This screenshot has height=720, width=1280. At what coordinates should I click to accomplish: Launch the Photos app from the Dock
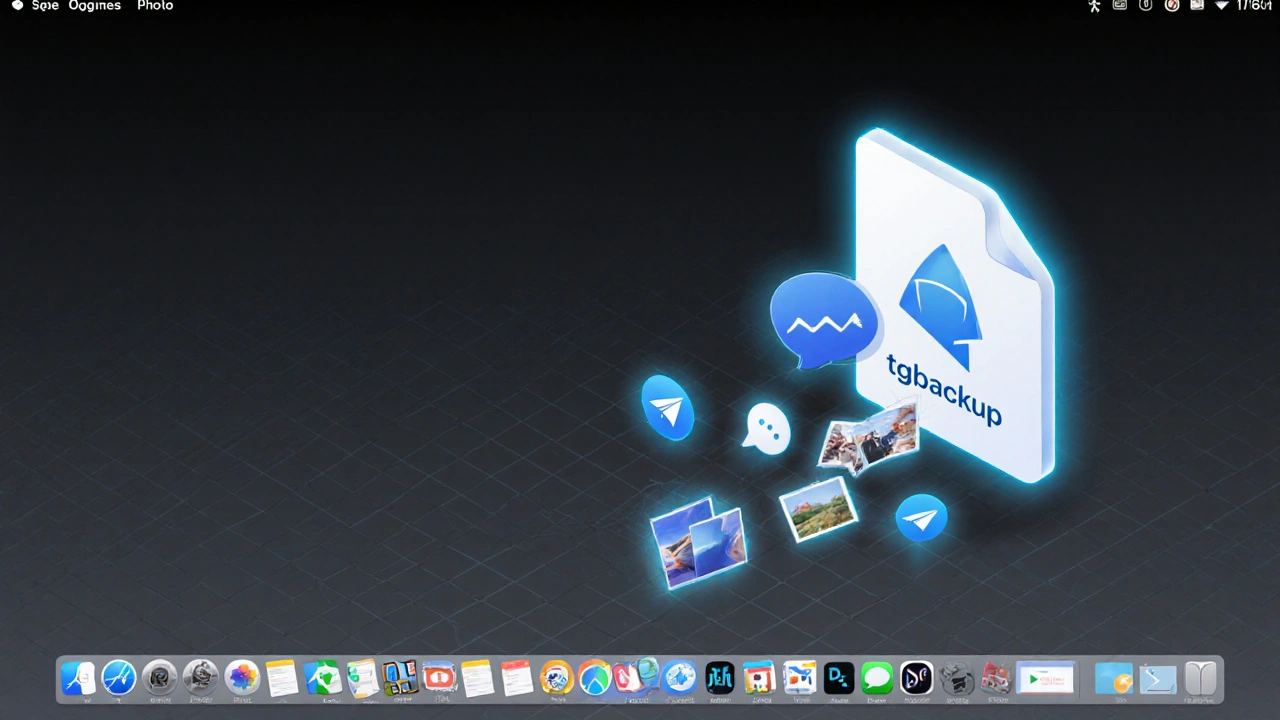click(242, 678)
